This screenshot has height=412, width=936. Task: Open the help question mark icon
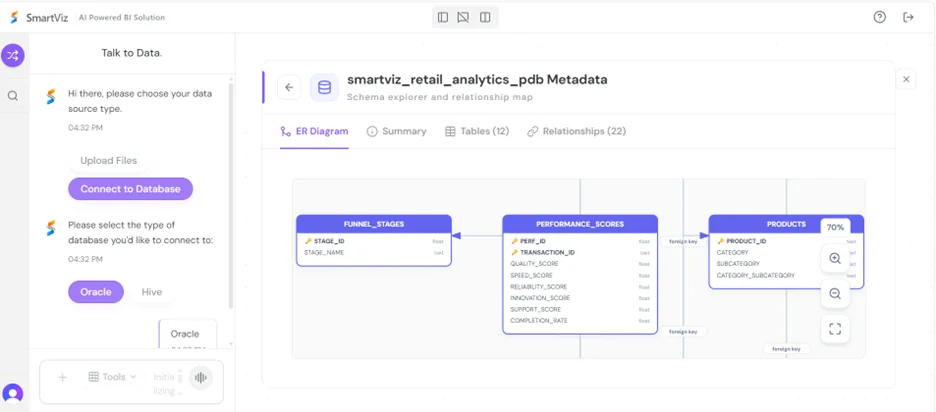click(x=879, y=17)
